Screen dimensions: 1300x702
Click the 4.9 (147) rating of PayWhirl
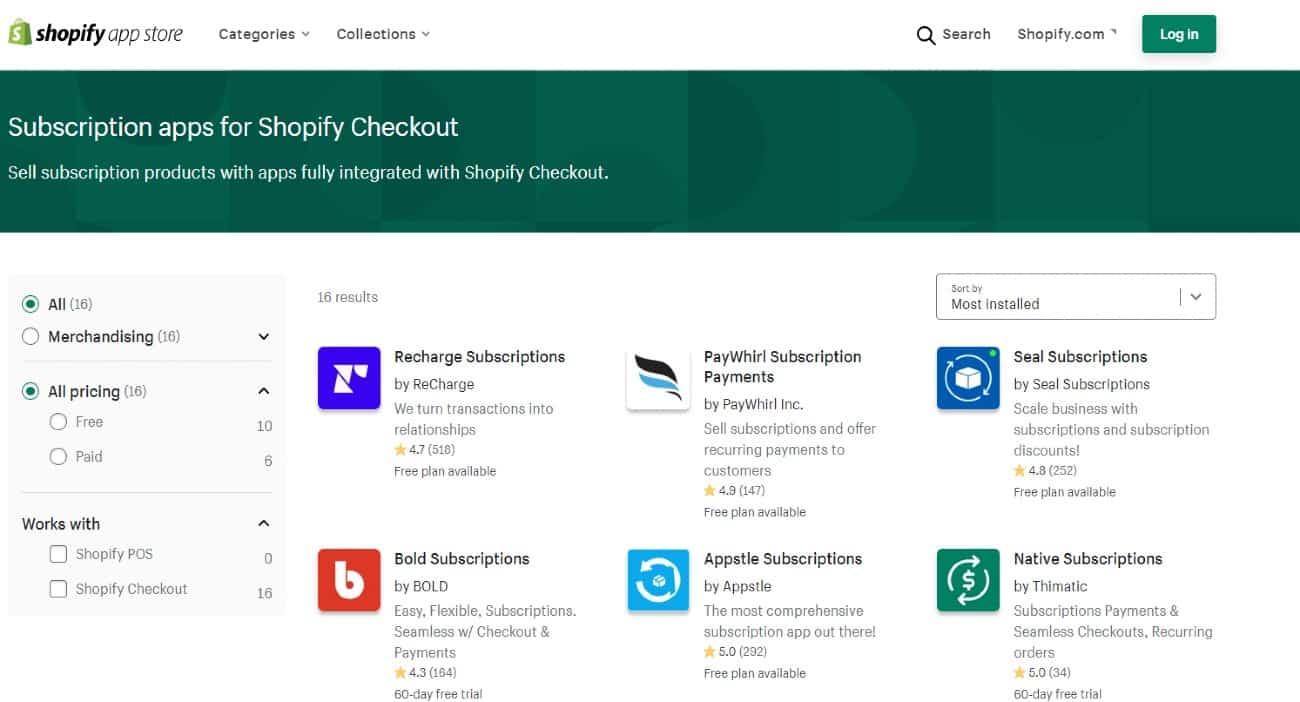(734, 491)
